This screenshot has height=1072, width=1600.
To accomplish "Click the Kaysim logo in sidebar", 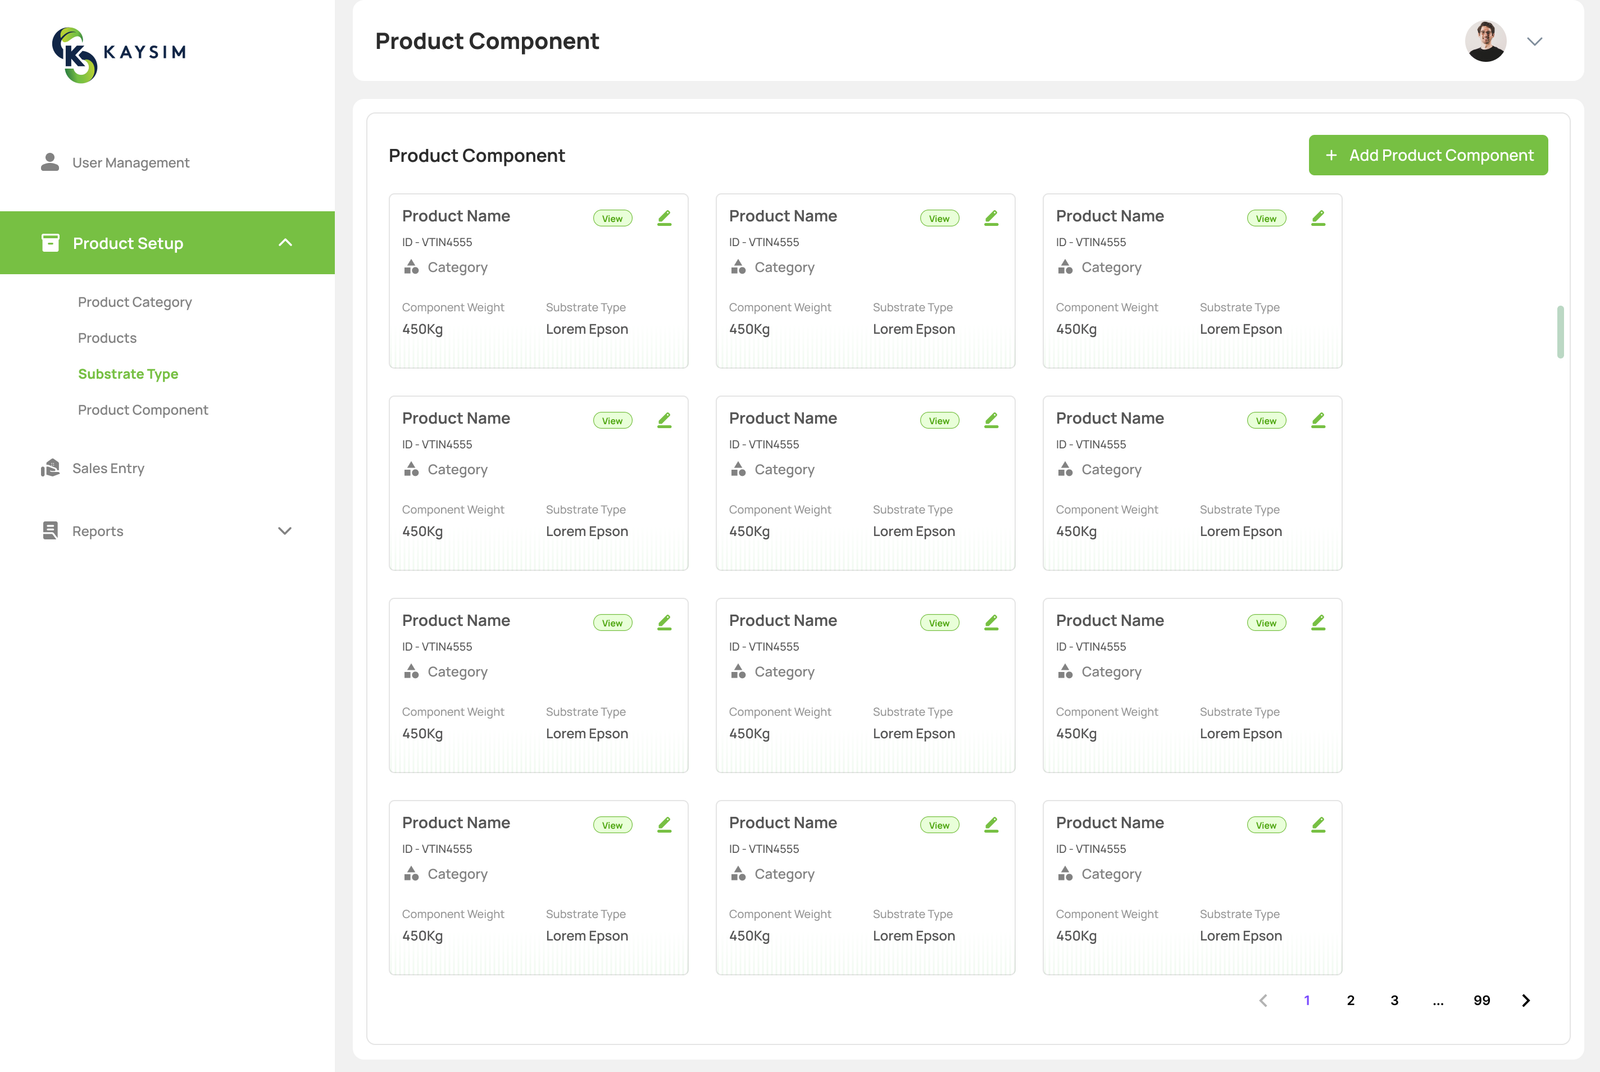I will 118,54.
